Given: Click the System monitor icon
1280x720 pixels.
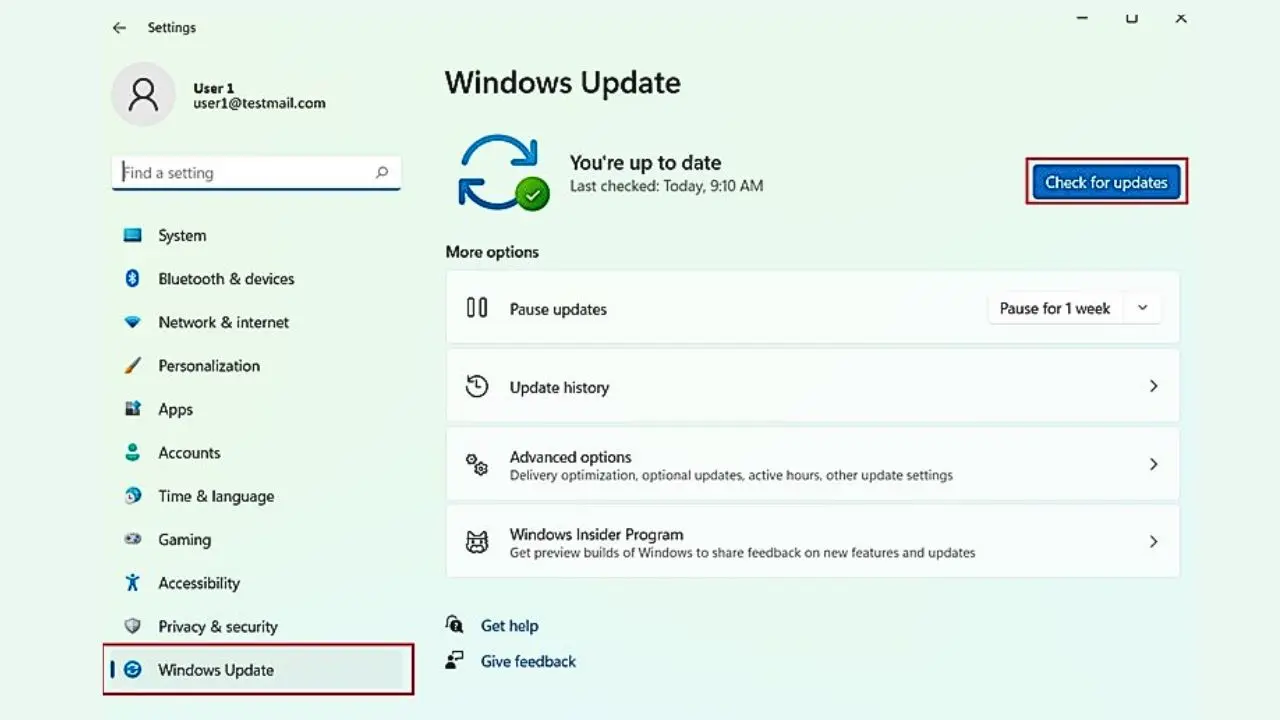Looking at the screenshot, I should click(132, 235).
